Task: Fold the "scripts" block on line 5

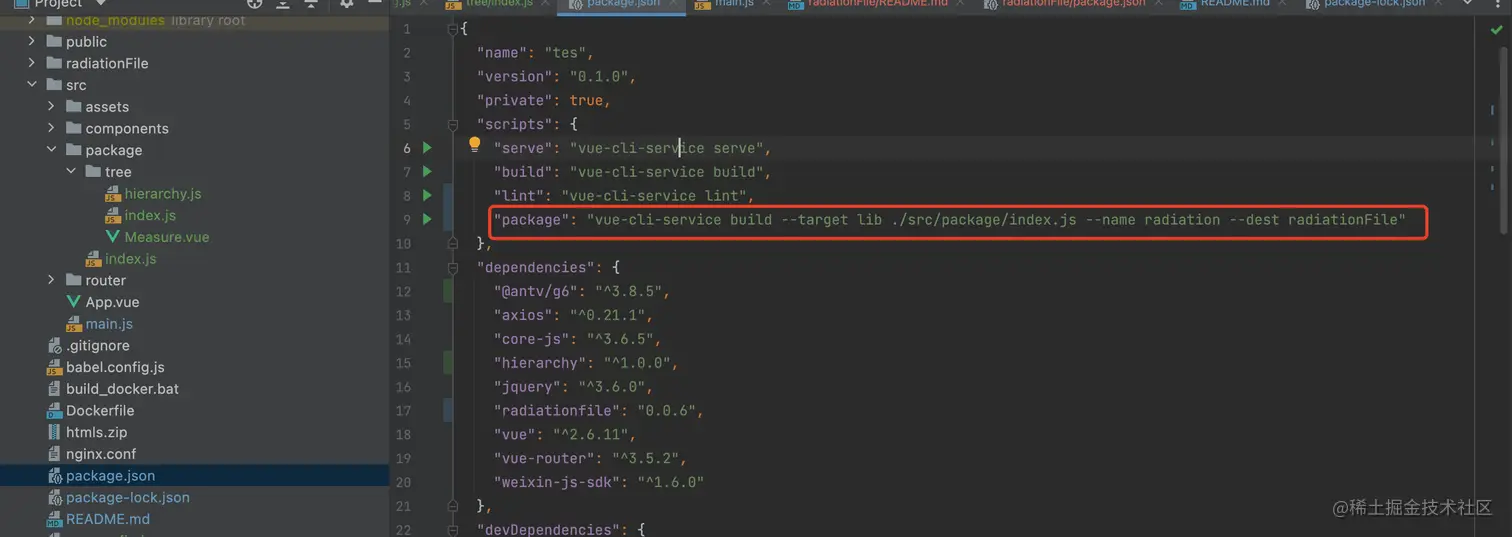Action: pos(453,125)
